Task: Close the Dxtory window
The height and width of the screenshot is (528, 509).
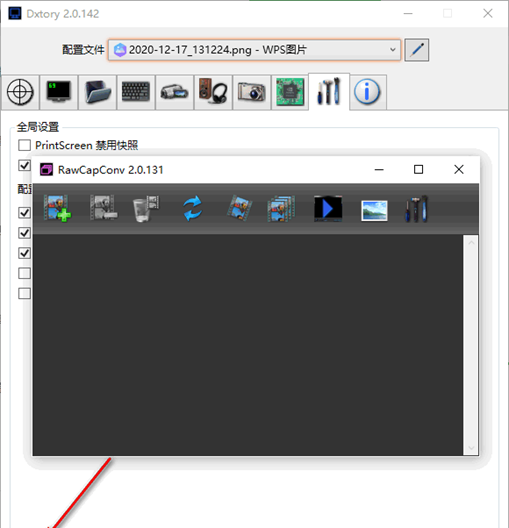Action: click(488, 13)
